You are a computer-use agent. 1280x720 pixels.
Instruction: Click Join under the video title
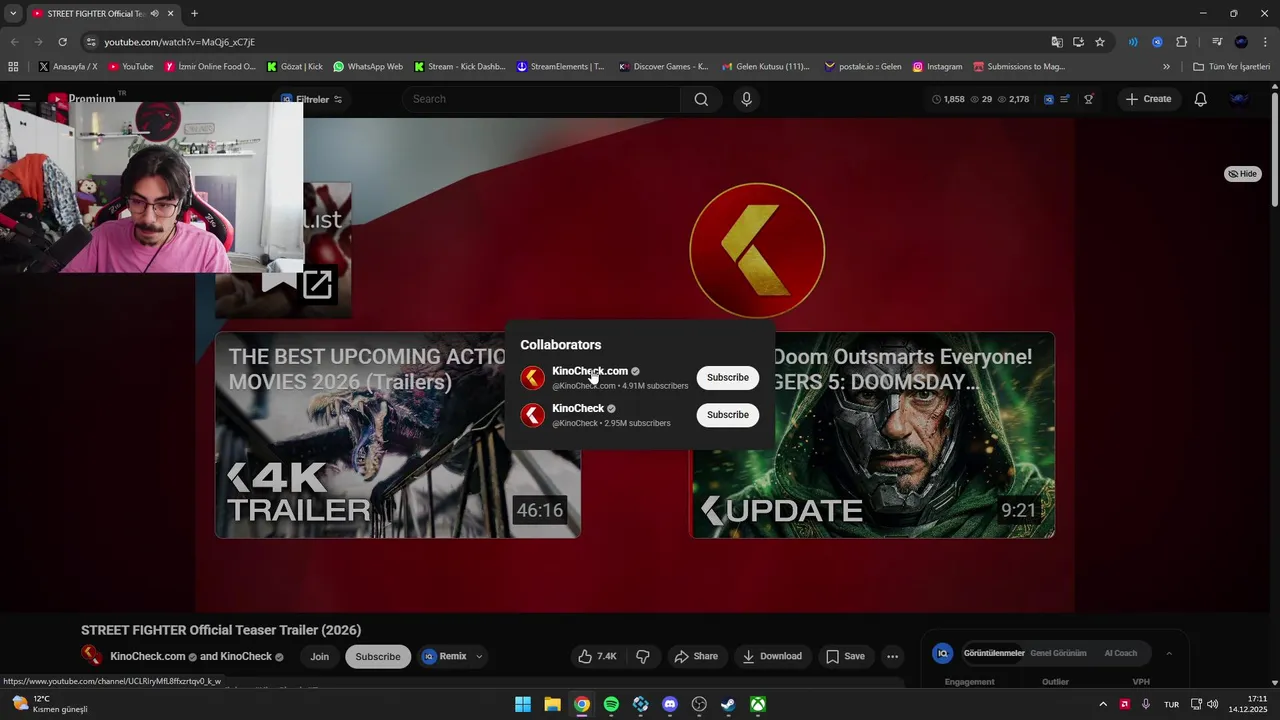pyautogui.click(x=319, y=656)
